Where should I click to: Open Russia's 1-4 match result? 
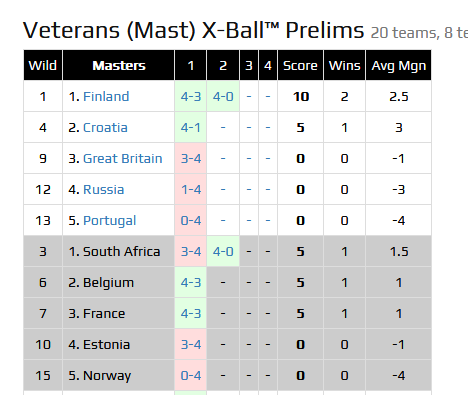(191, 190)
